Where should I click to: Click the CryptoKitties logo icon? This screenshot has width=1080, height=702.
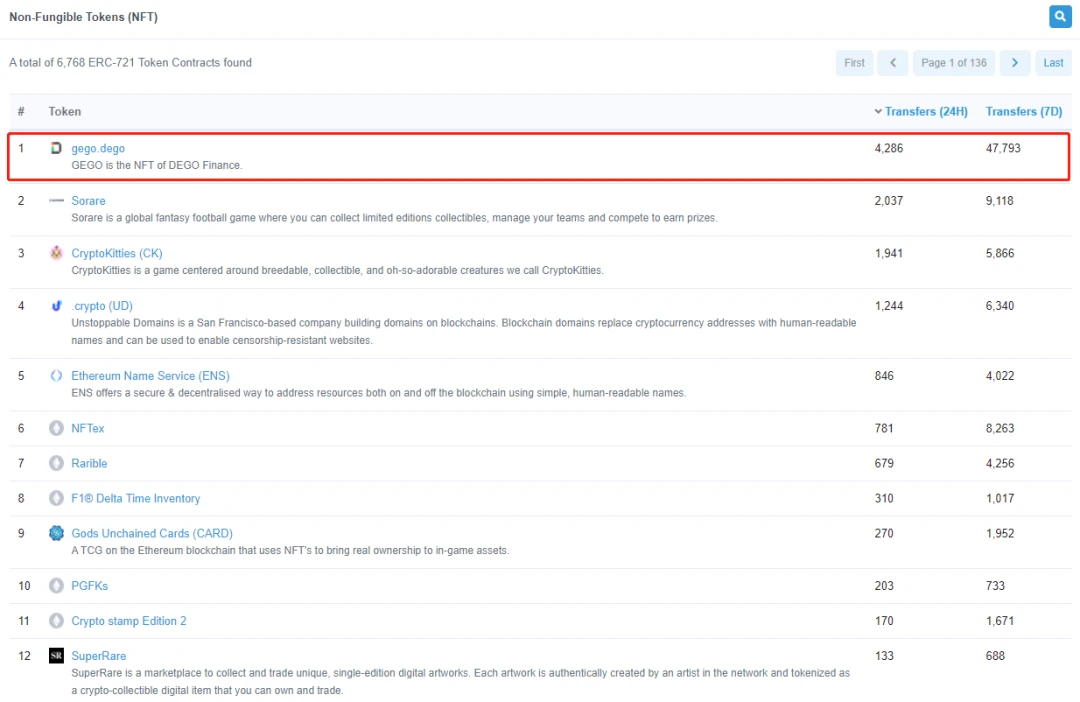[56, 253]
